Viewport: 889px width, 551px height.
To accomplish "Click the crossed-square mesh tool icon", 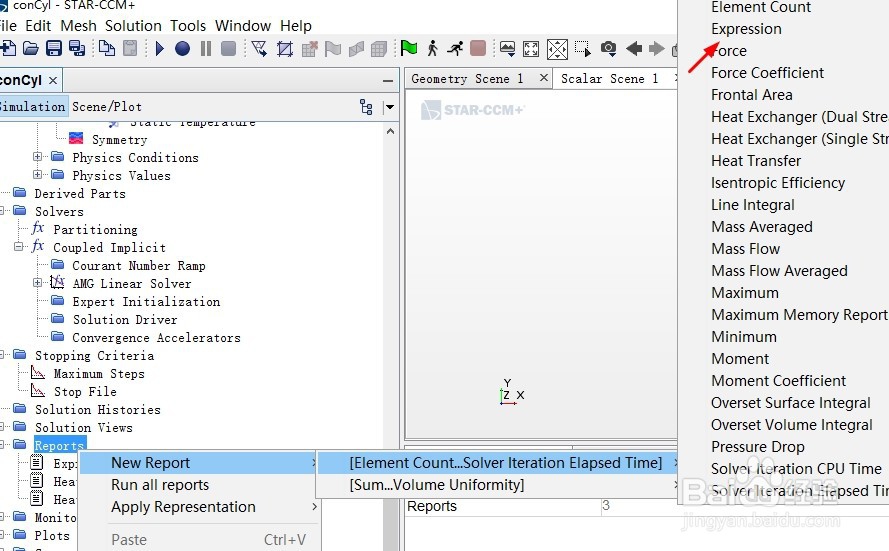I will coord(285,49).
